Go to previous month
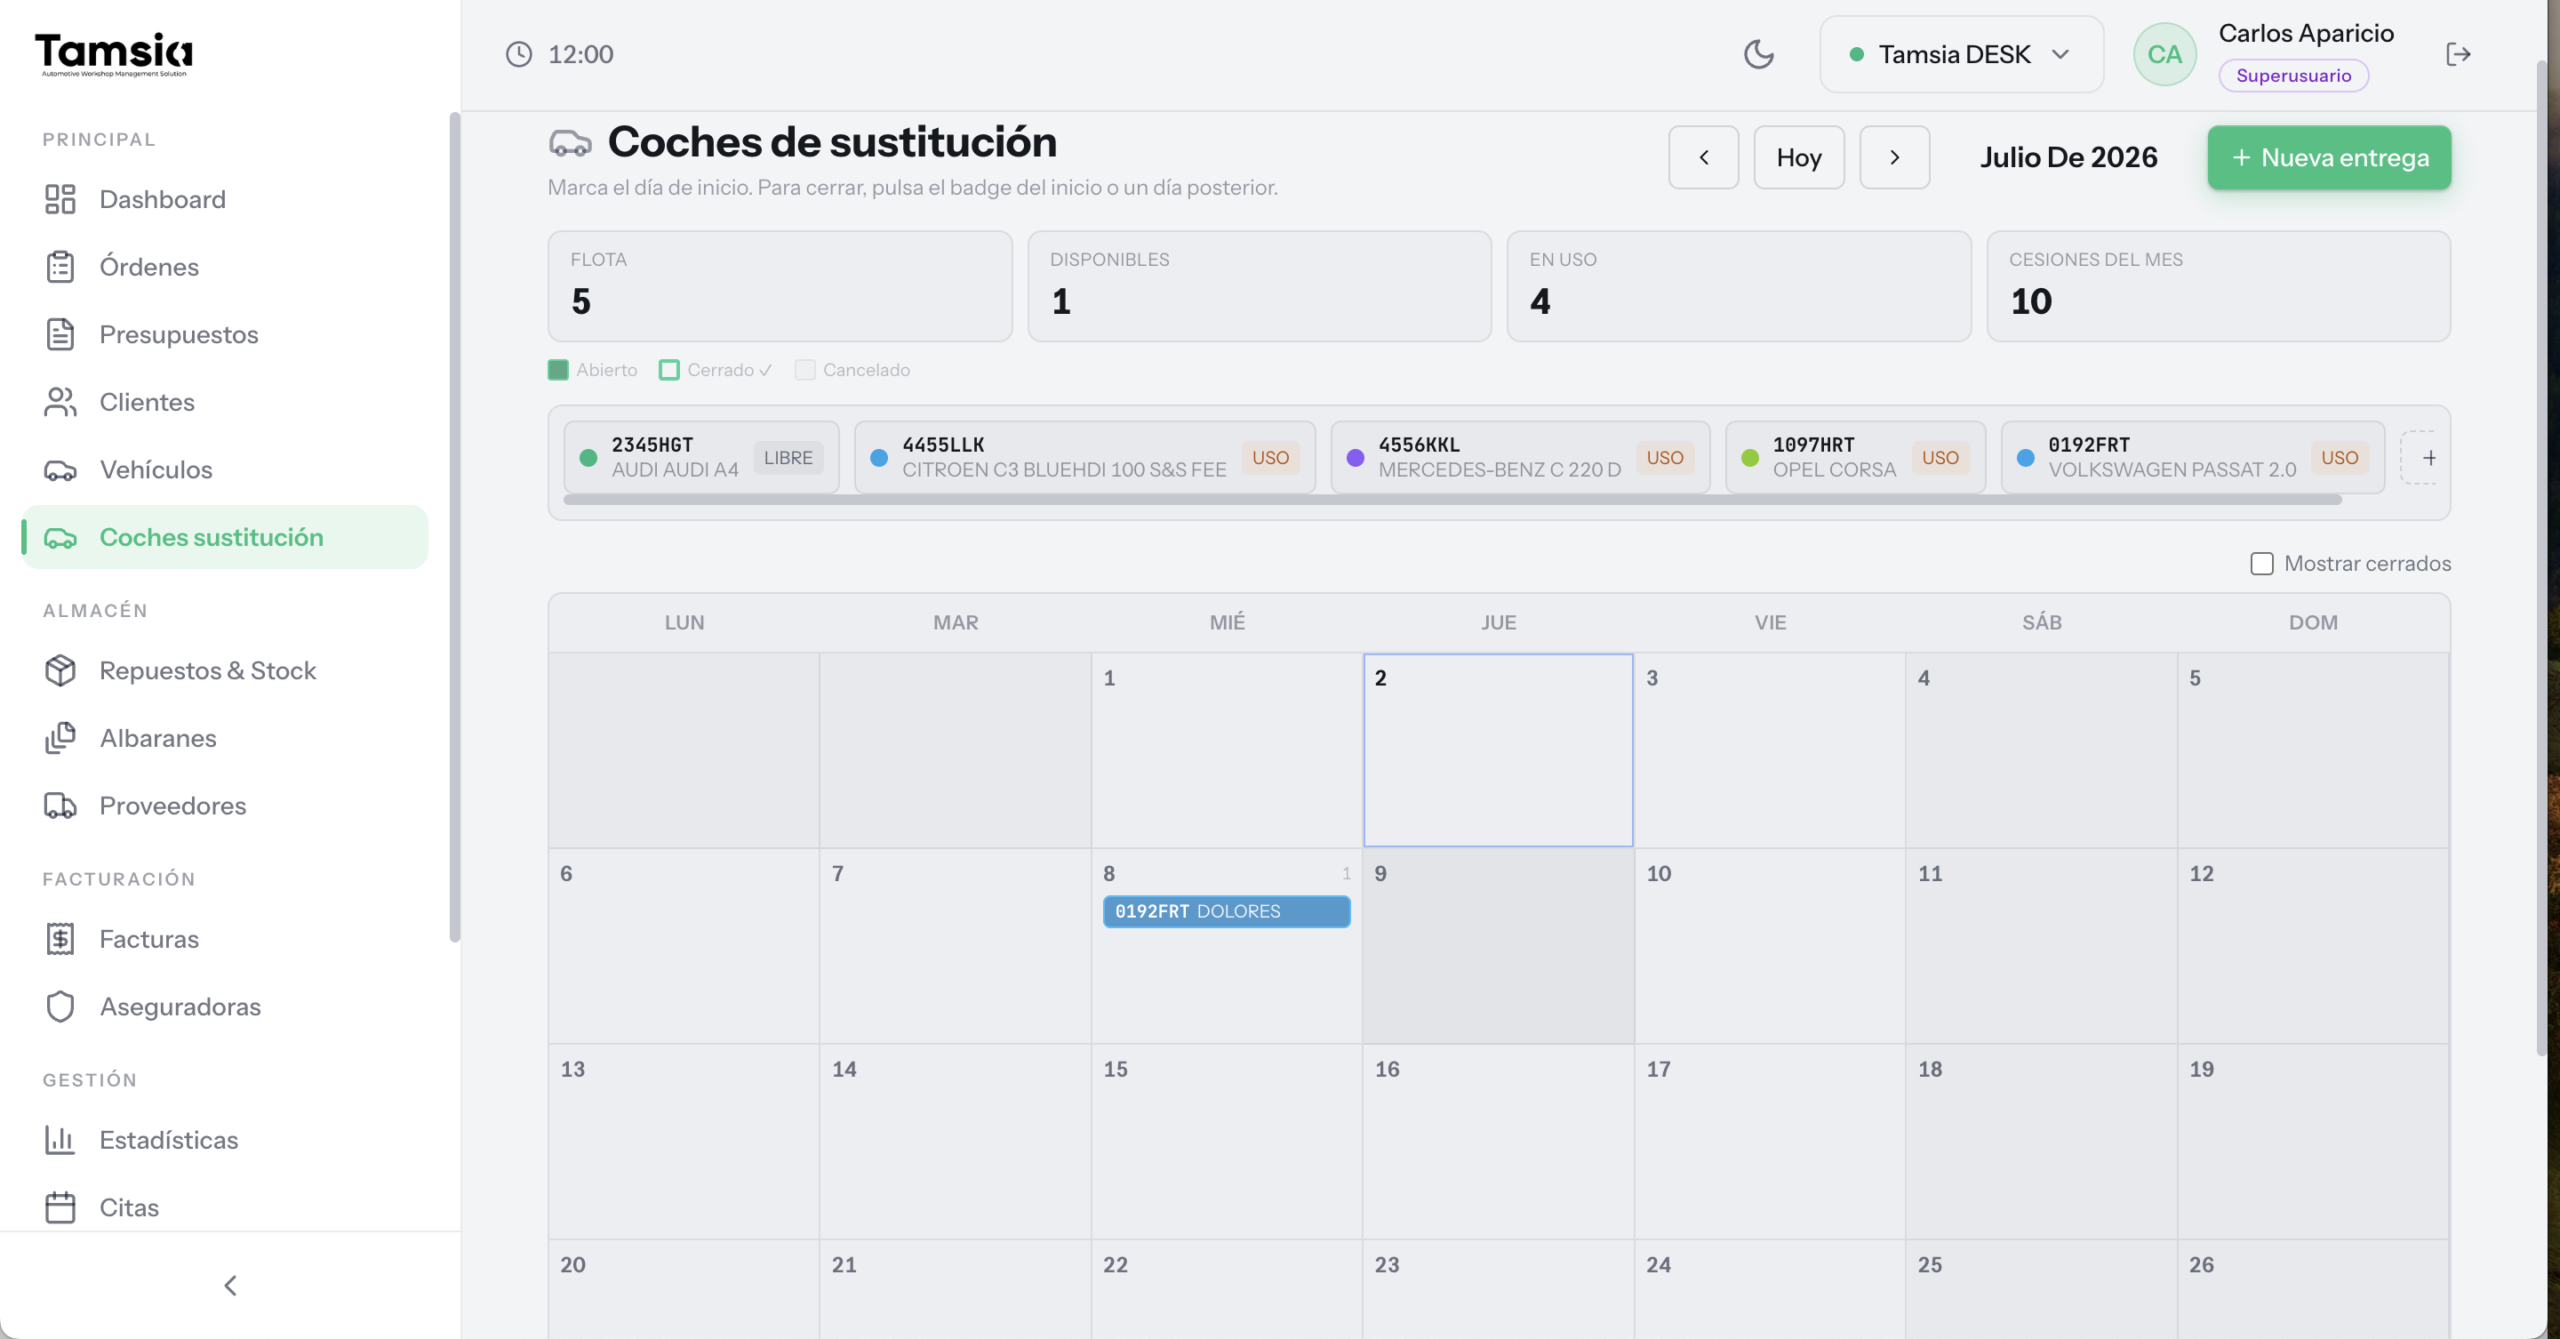Screen dimensions: 2560x1339 [1704, 157]
